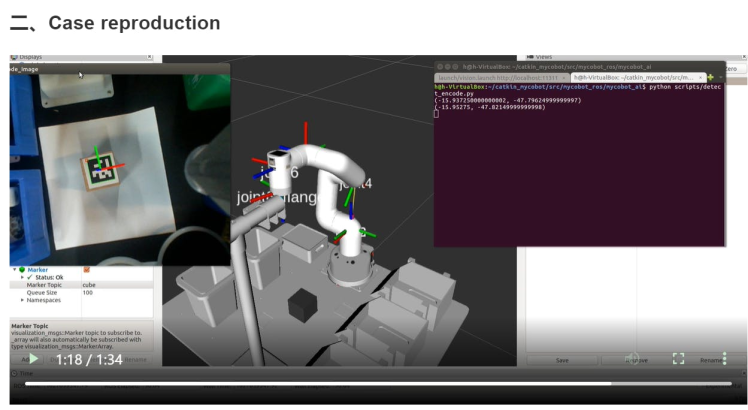748x410 pixels.
Task: Mute the video using the speaker icon
Action: (632, 358)
